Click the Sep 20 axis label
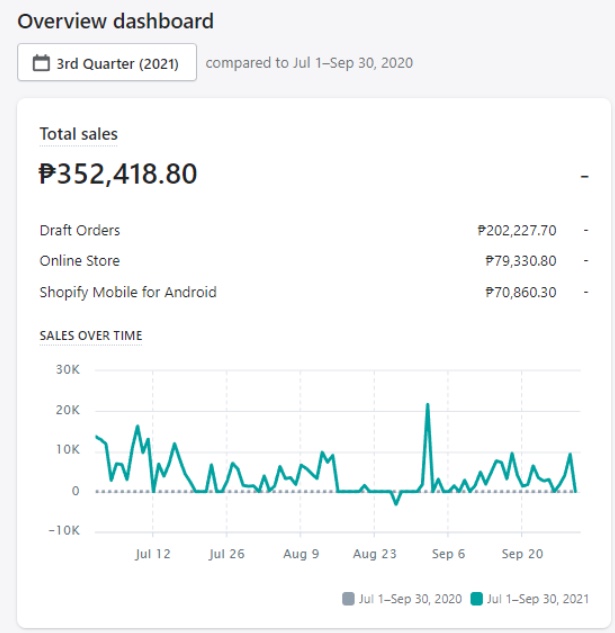The width and height of the screenshot is (615, 633). pos(522,554)
